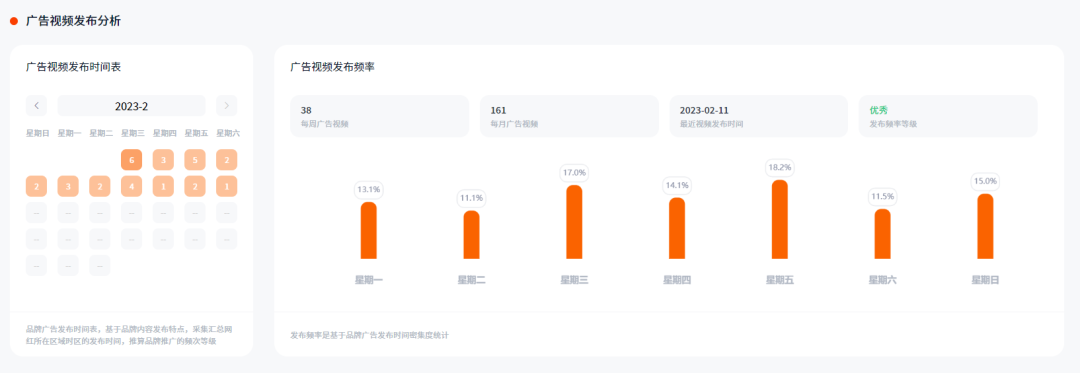The image size is (1080, 373).
Task: Click the 13.1% bar label
Action: pyautogui.click(x=368, y=189)
